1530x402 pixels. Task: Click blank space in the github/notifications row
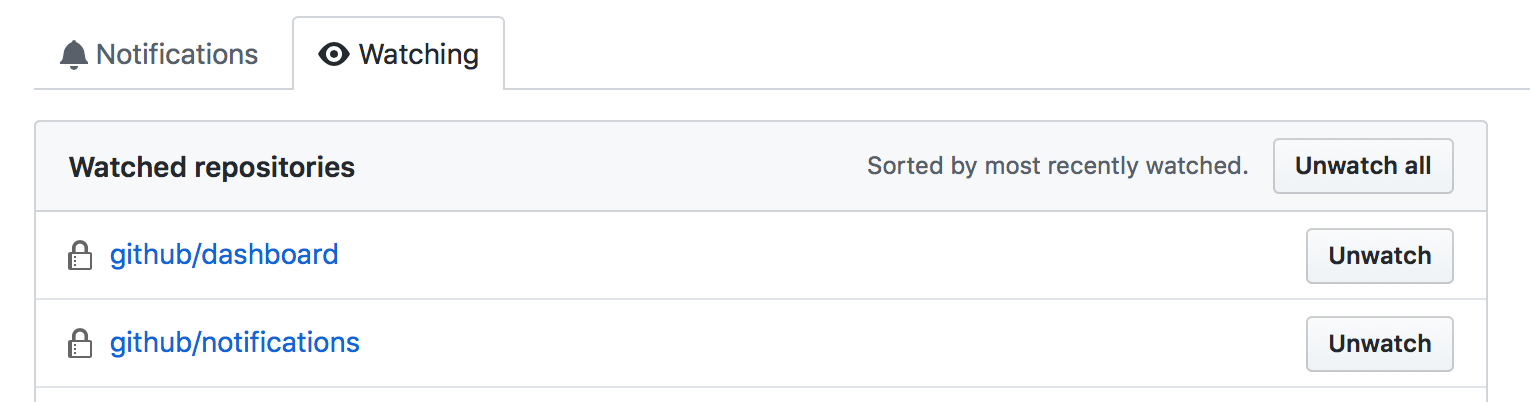(x=800, y=344)
